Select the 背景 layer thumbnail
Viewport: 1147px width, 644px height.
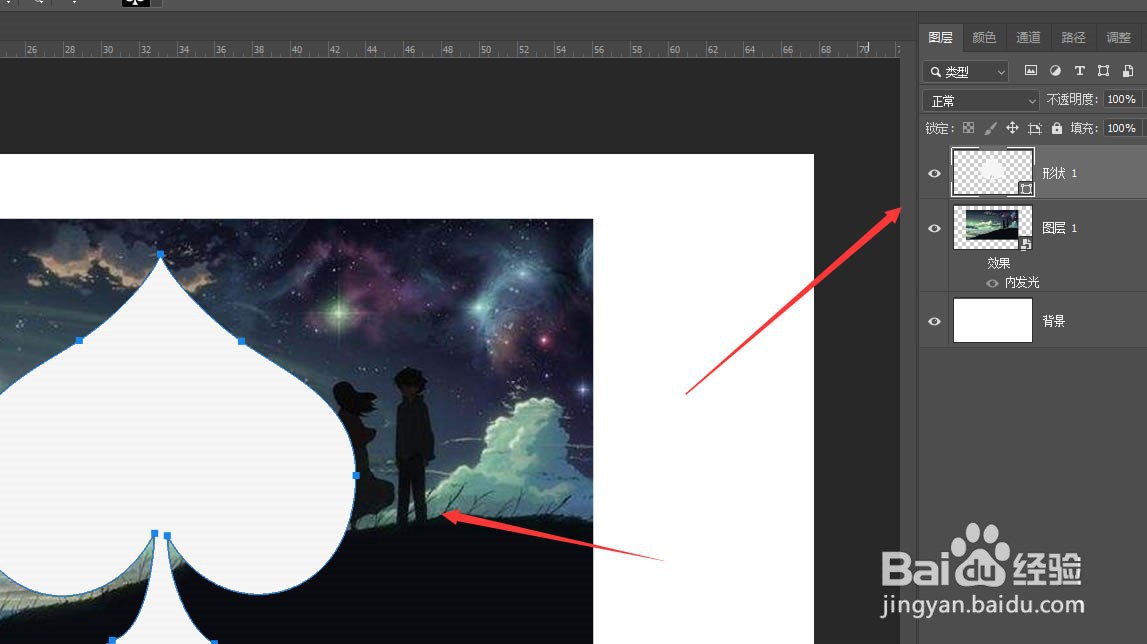(x=993, y=321)
